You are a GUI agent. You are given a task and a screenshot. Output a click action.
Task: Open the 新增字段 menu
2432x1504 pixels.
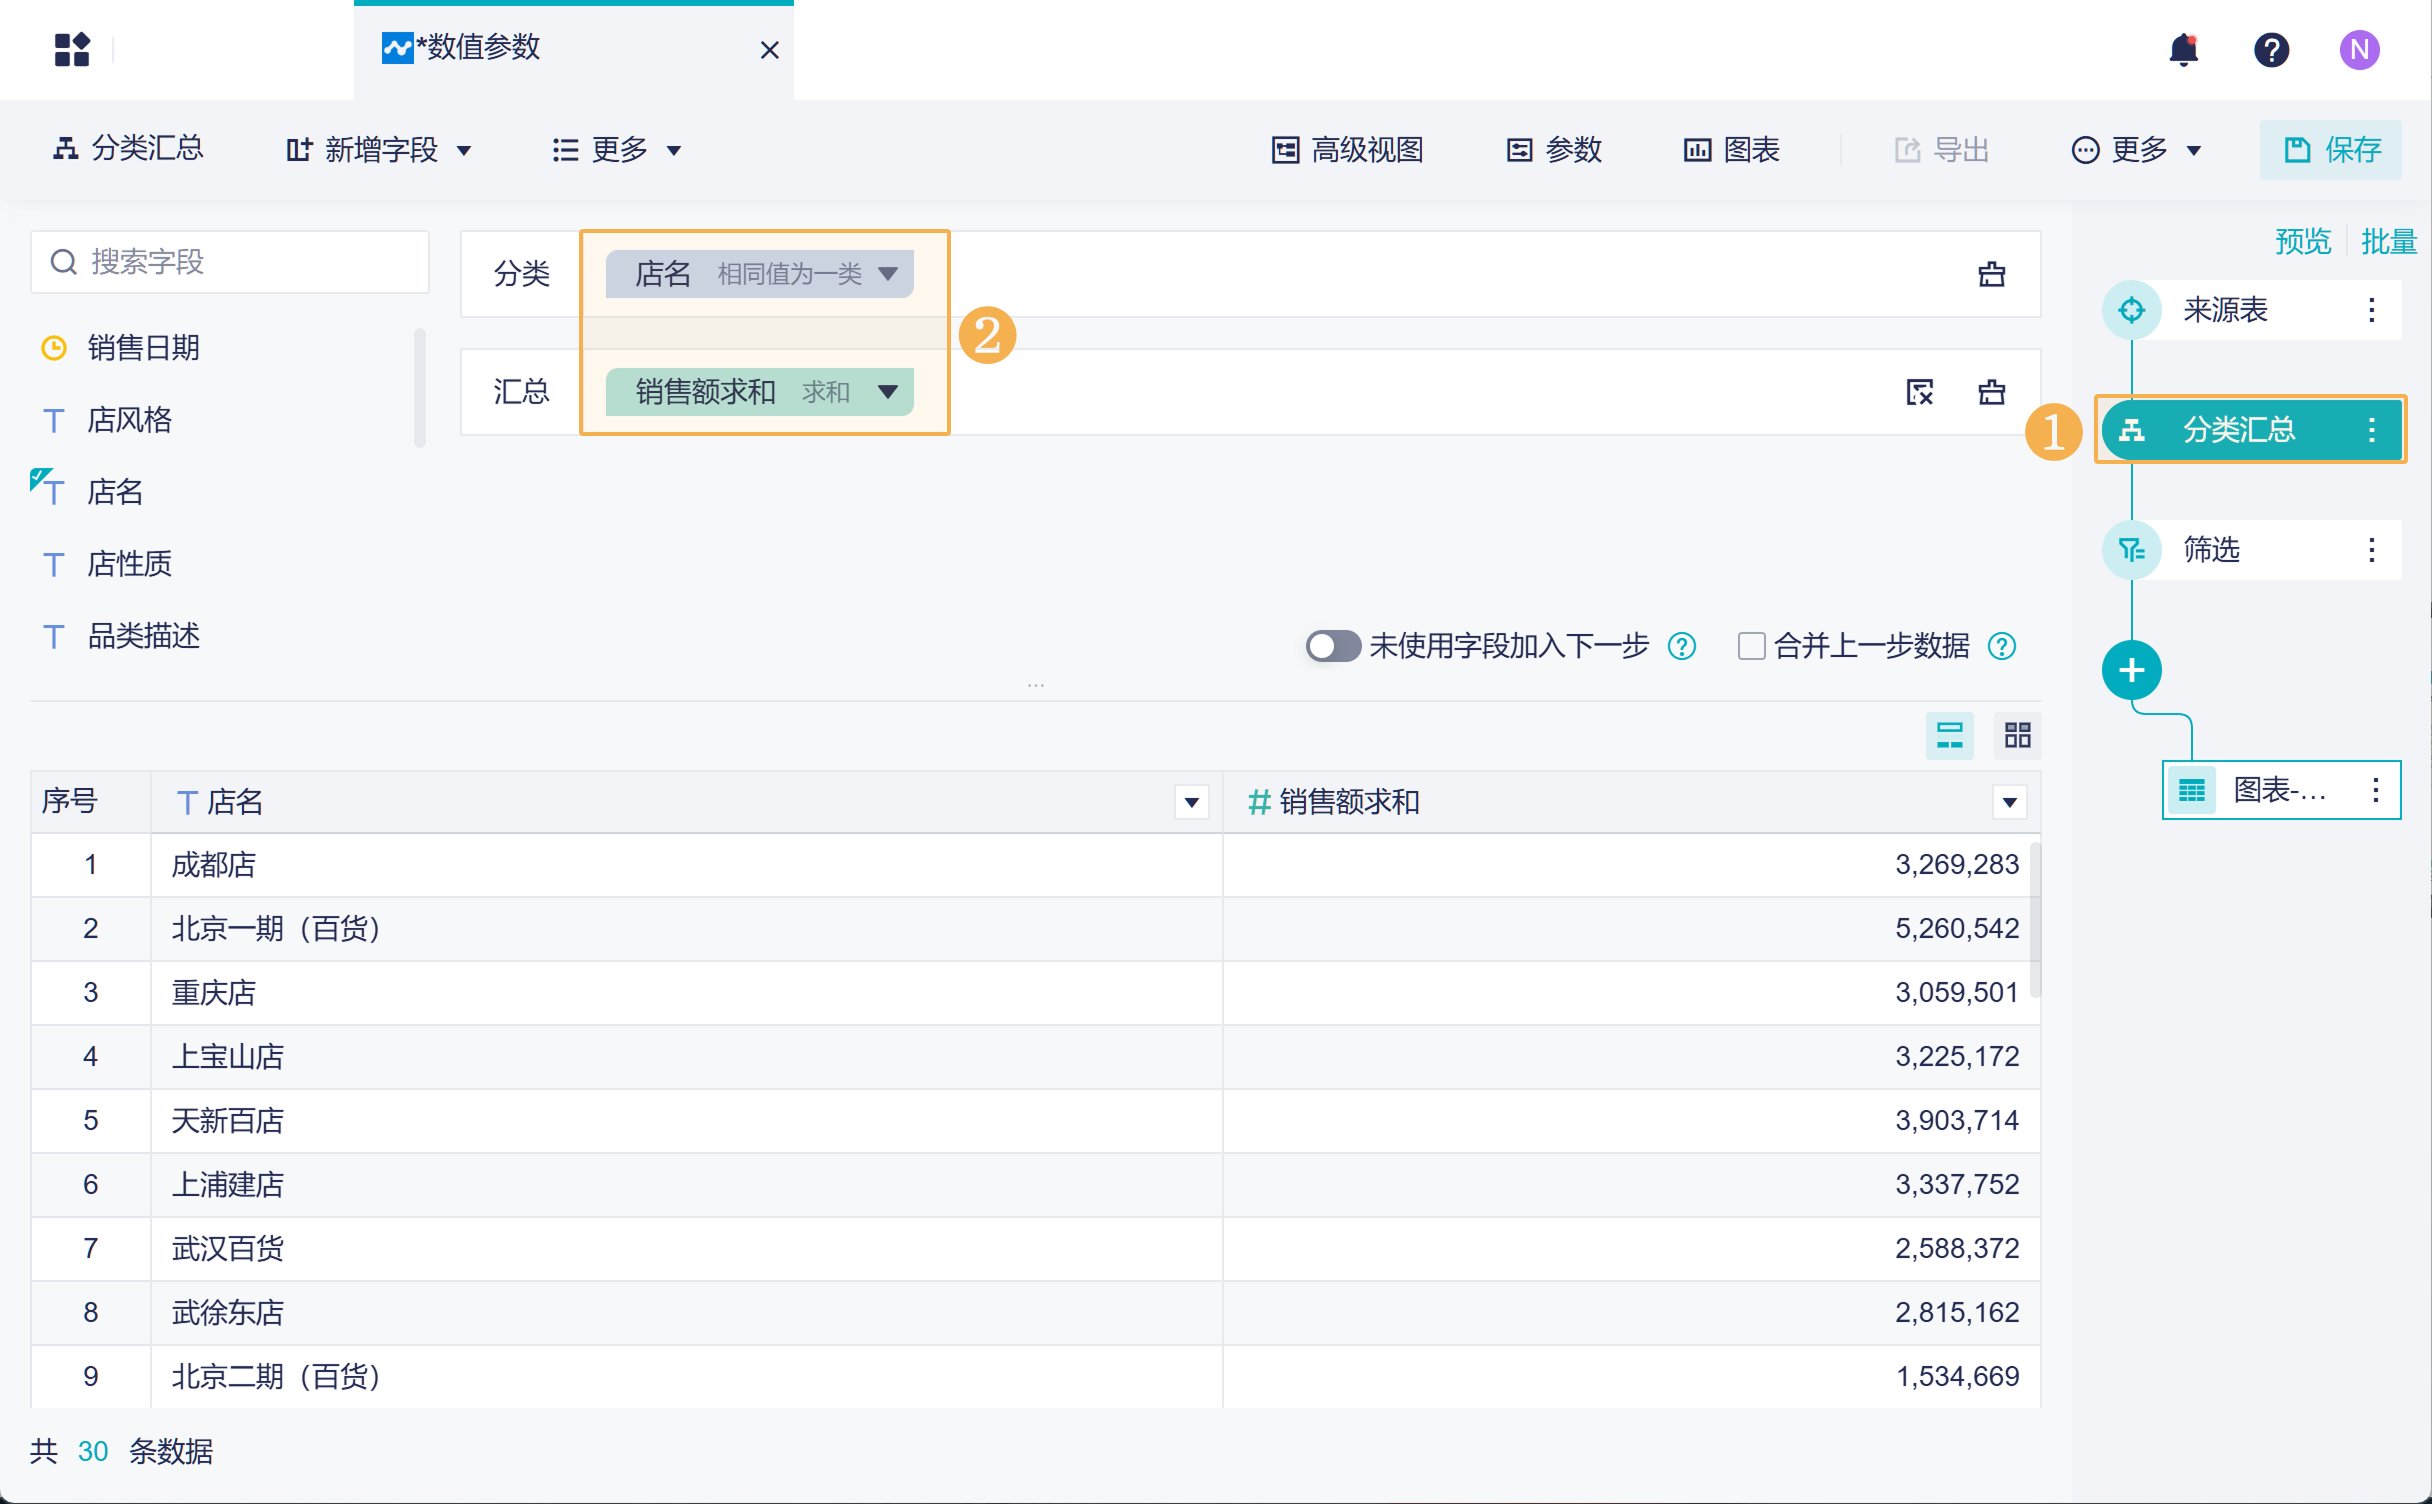pos(379,150)
